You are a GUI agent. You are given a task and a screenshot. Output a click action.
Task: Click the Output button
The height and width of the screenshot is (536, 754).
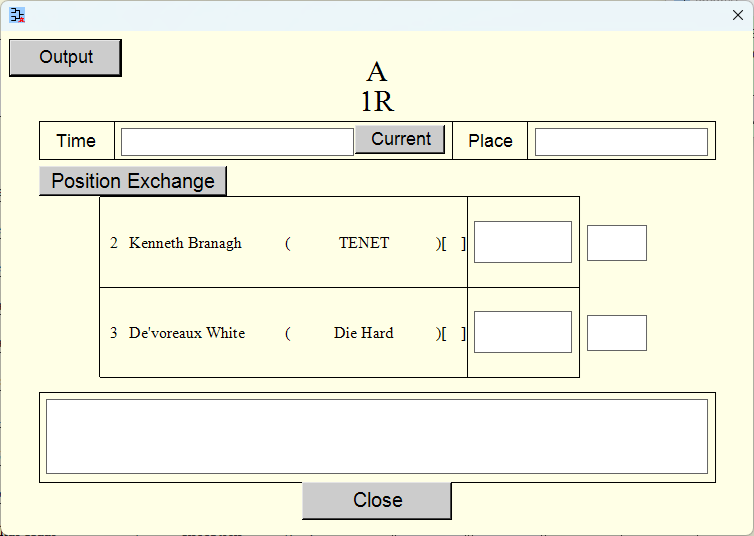(x=65, y=58)
